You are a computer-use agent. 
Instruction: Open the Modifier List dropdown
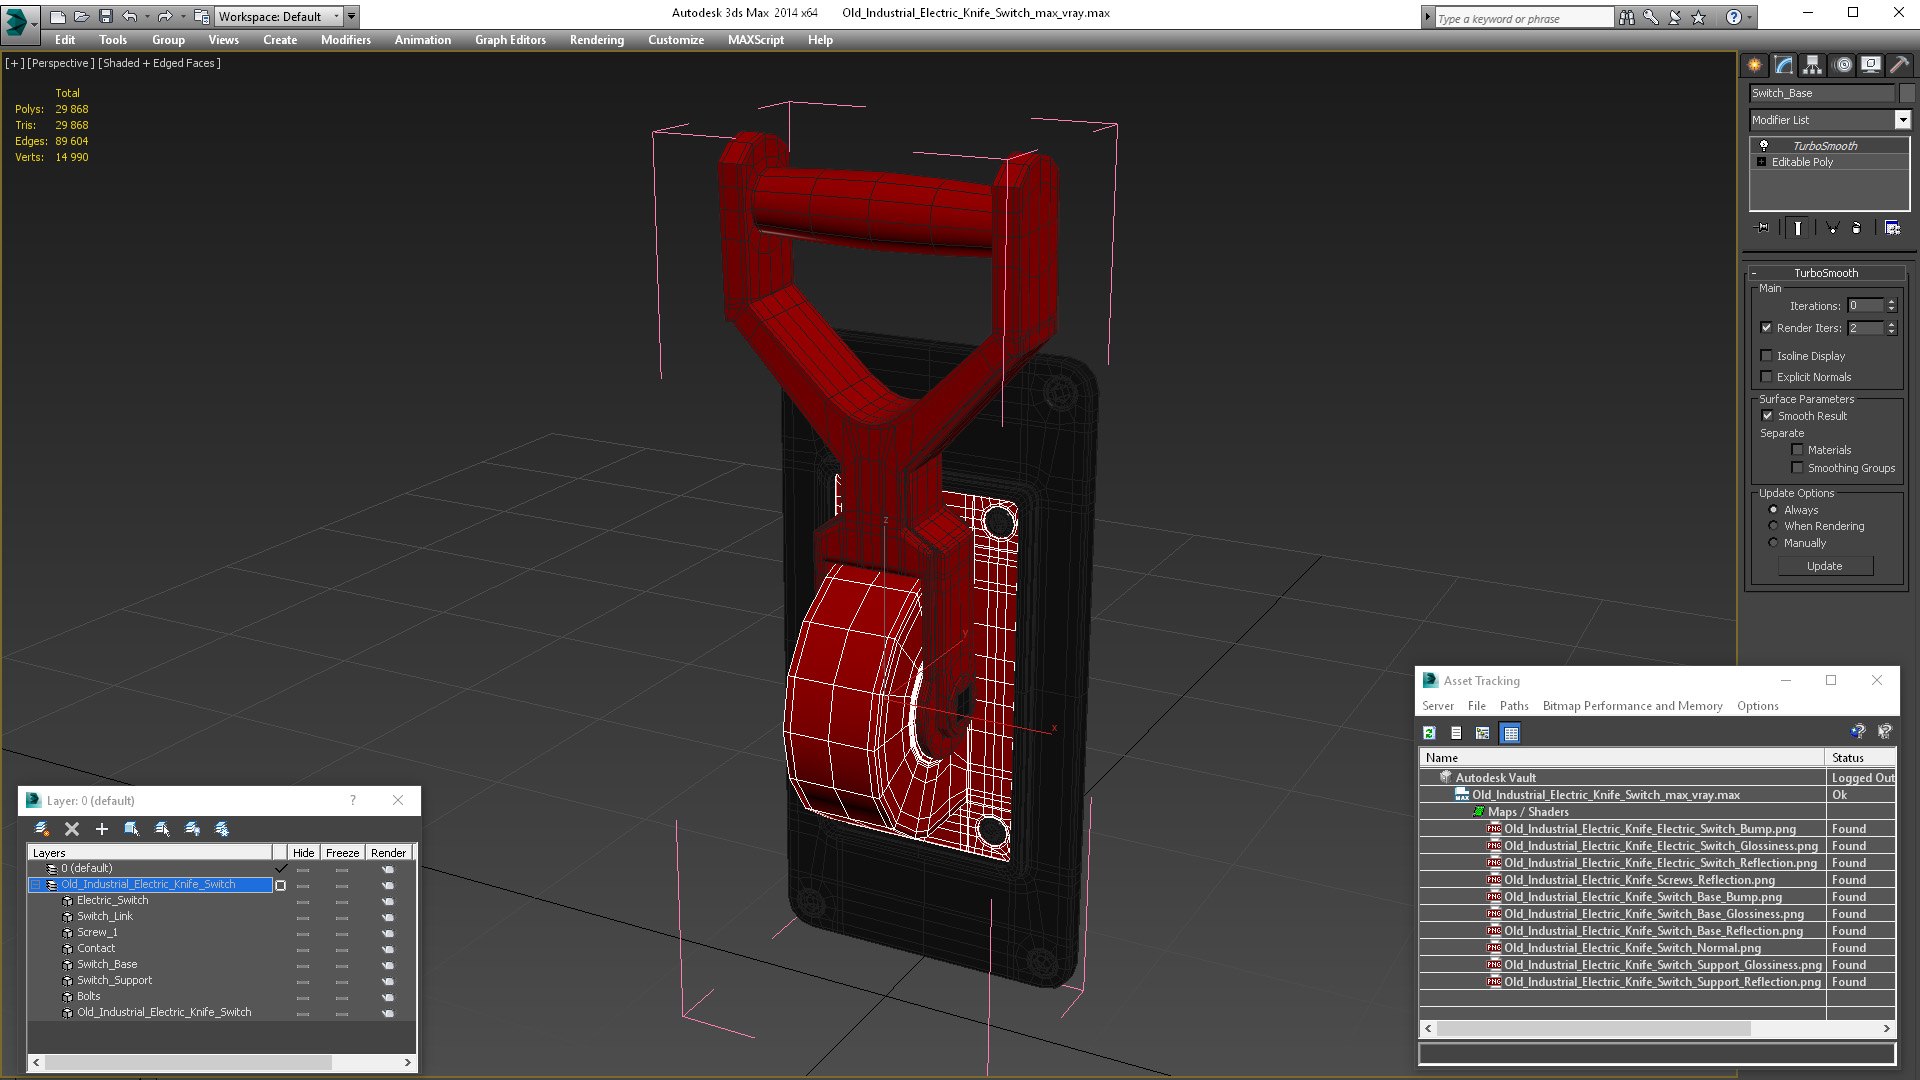pyautogui.click(x=1830, y=120)
